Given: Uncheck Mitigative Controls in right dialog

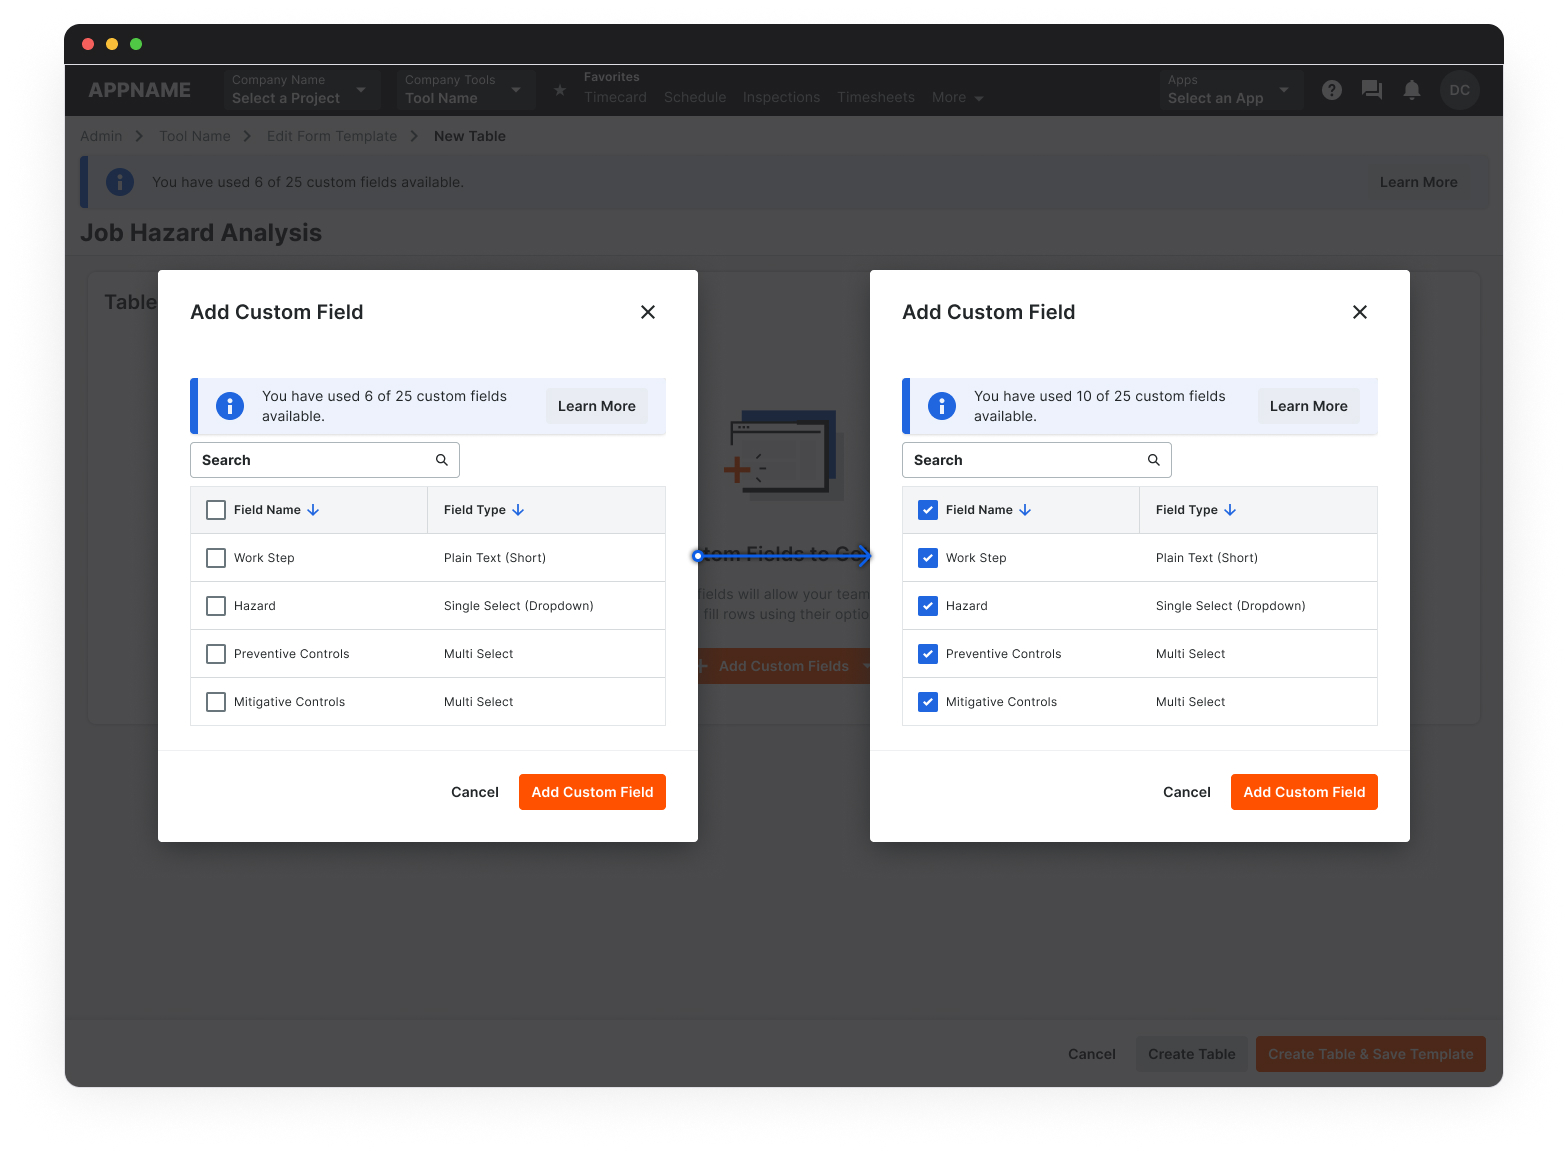Looking at the screenshot, I should 928,702.
